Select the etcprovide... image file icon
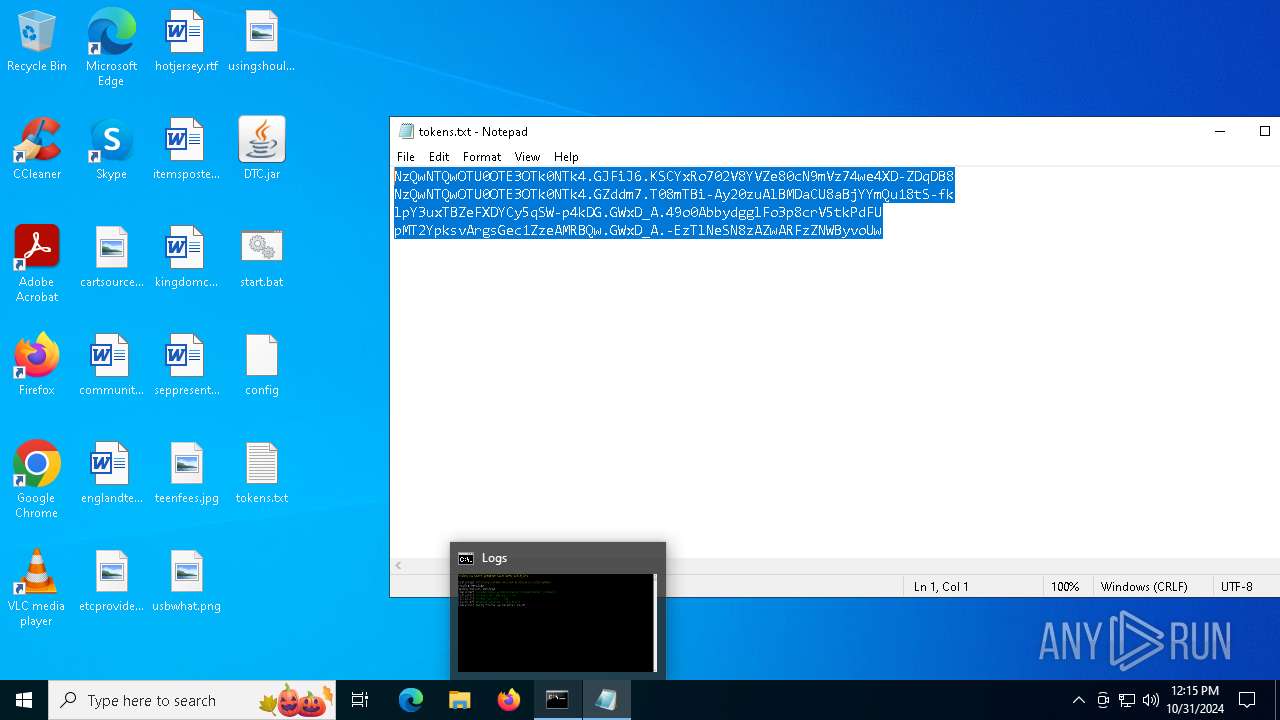 click(x=111, y=581)
